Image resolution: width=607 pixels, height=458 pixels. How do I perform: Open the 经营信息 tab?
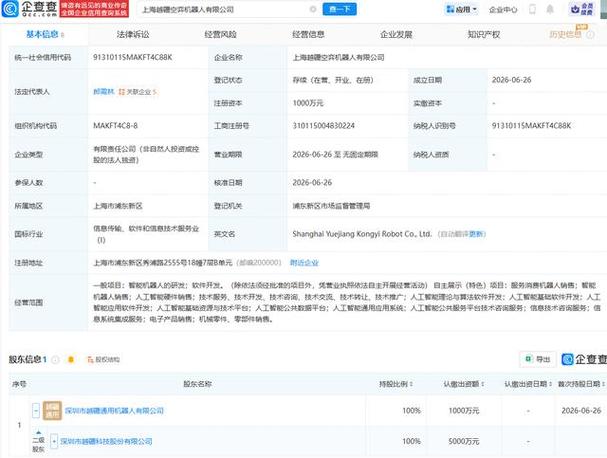(x=308, y=34)
